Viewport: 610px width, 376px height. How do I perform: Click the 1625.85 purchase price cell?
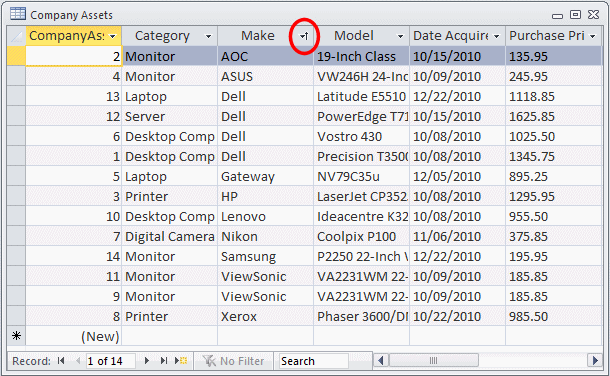pyautogui.click(x=554, y=116)
